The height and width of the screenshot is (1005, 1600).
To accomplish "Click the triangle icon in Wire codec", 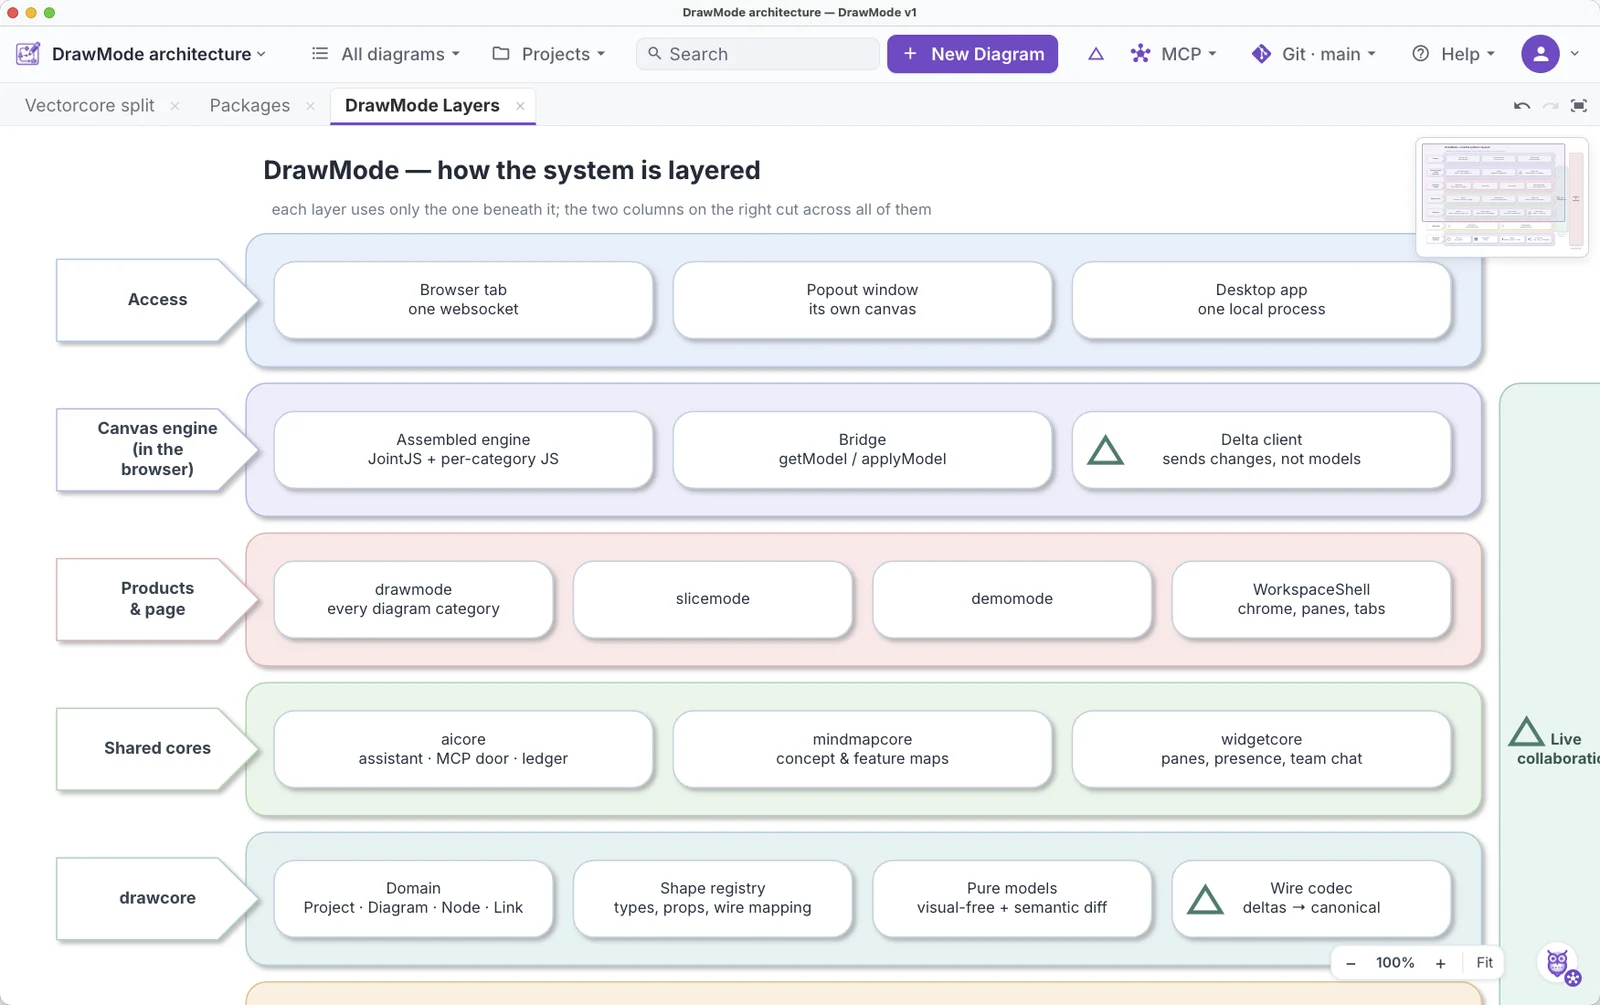I will pyautogui.click(x=1205, y=900).
